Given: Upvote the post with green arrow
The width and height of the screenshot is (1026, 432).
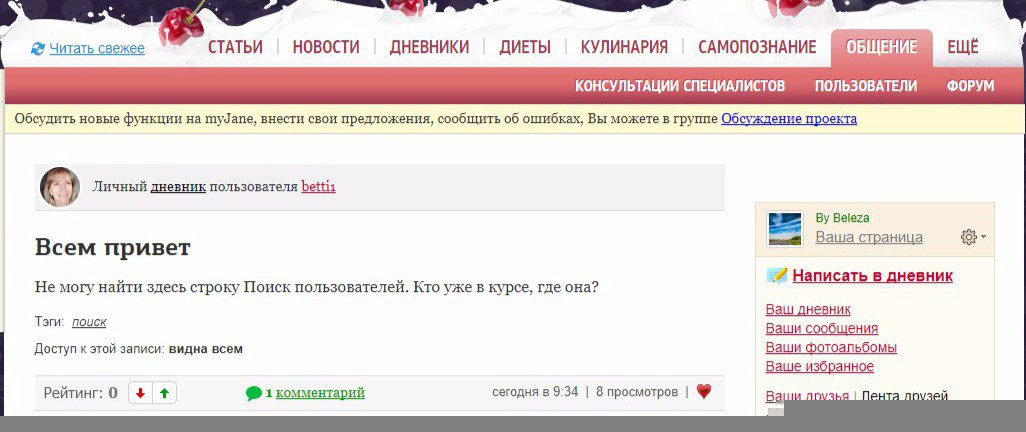Looking at the screenshot, I should click(164, 393).
